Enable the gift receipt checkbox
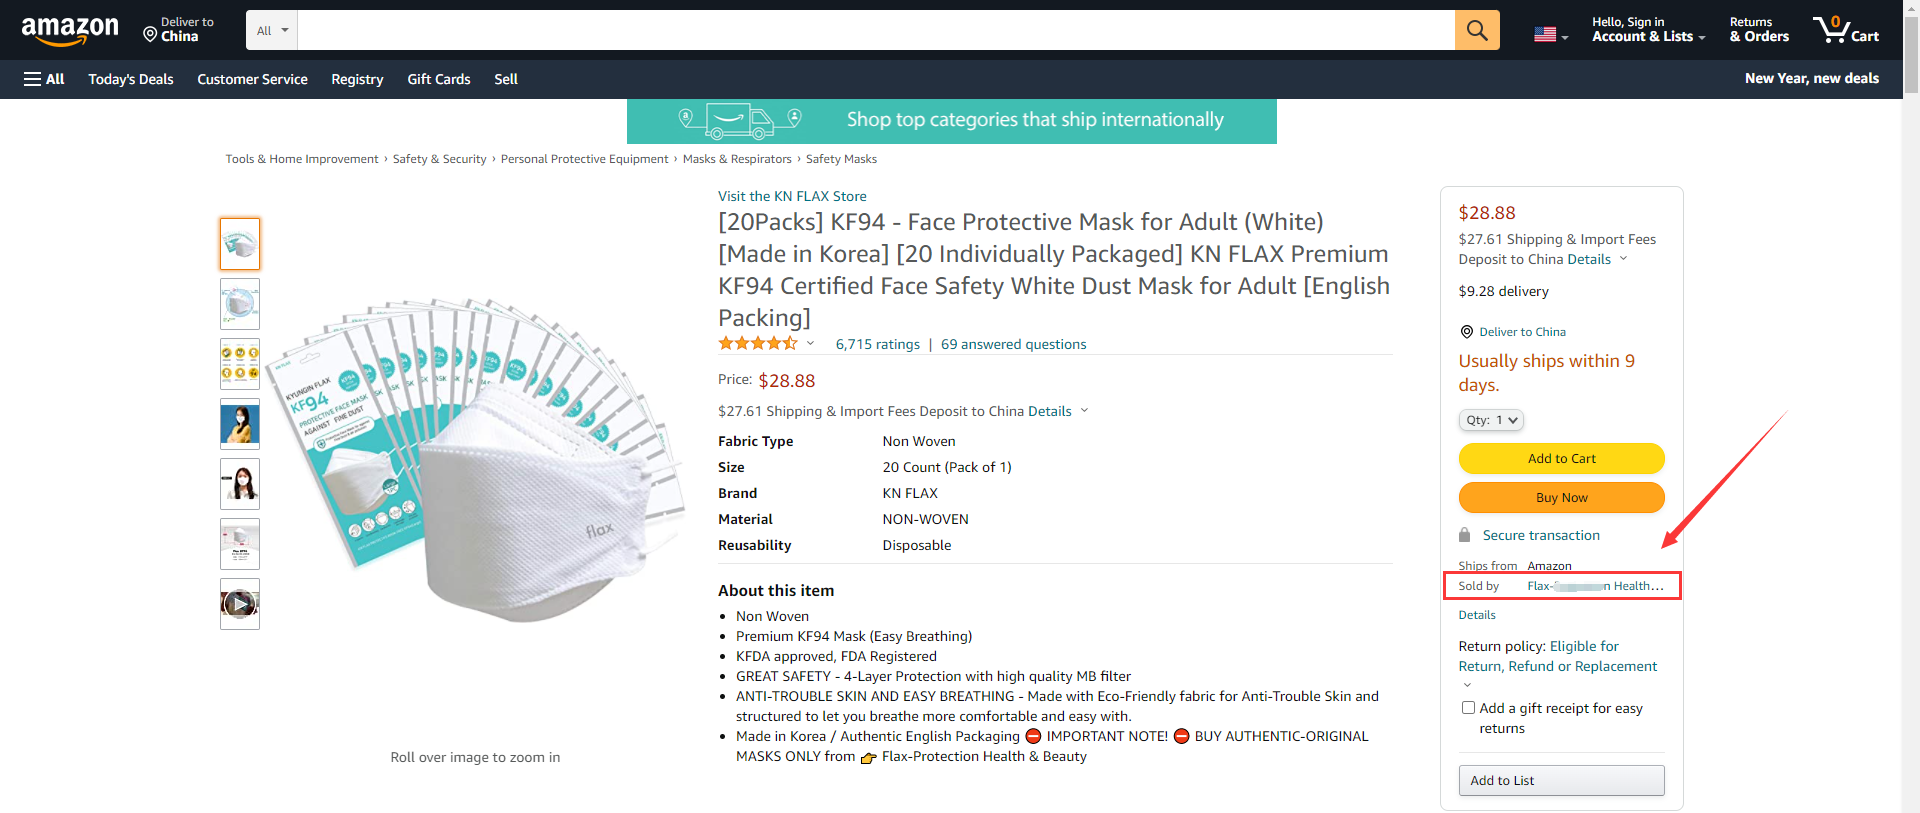The width and height of the screenshot is (1920, 813). 1468,708
